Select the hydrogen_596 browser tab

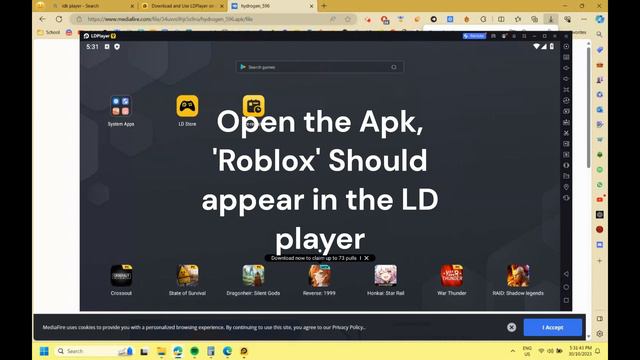tap(272, 6)
